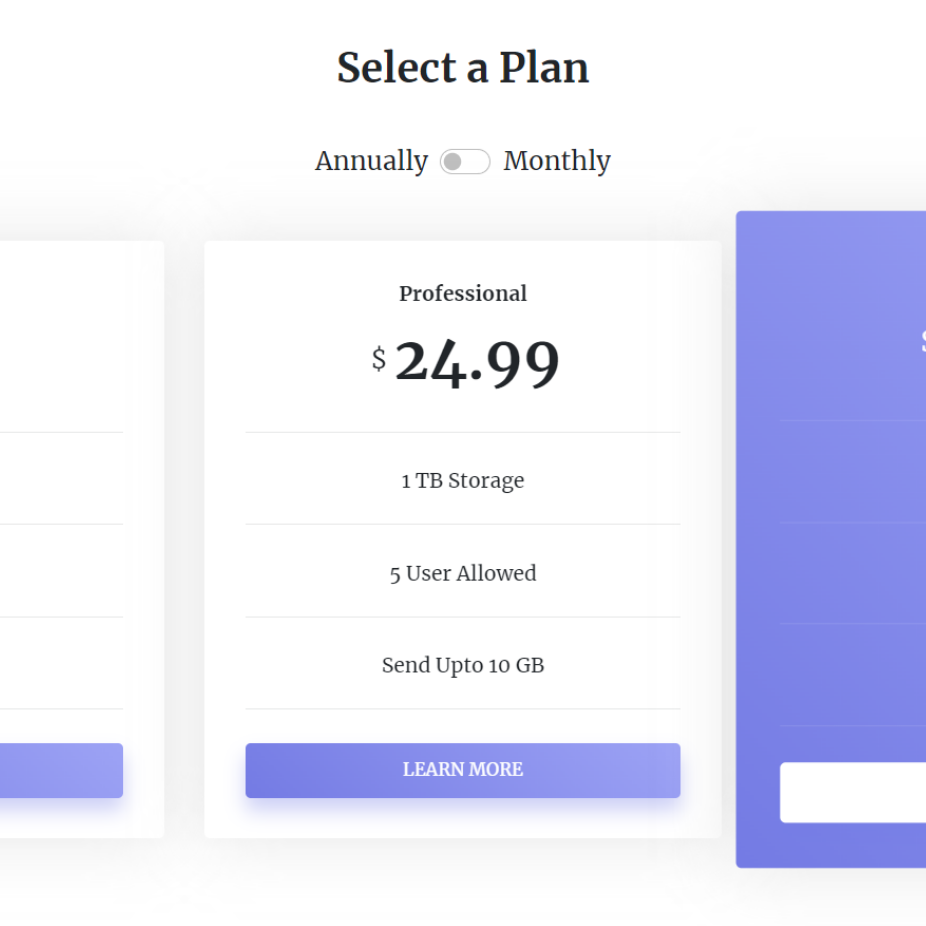This screenshot has height=926, width=926.
Task: Click the gray knob of the billing switch
Action: pos(453,162)
